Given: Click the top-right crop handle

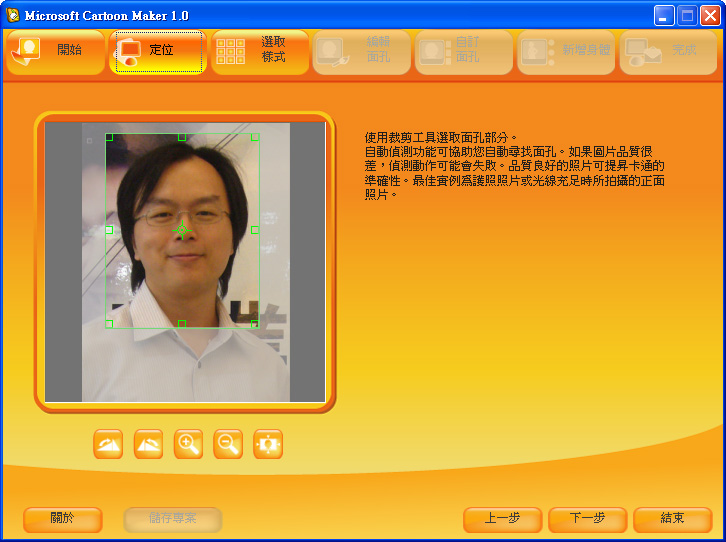Looking at the screenshot, I should [255, 137].
